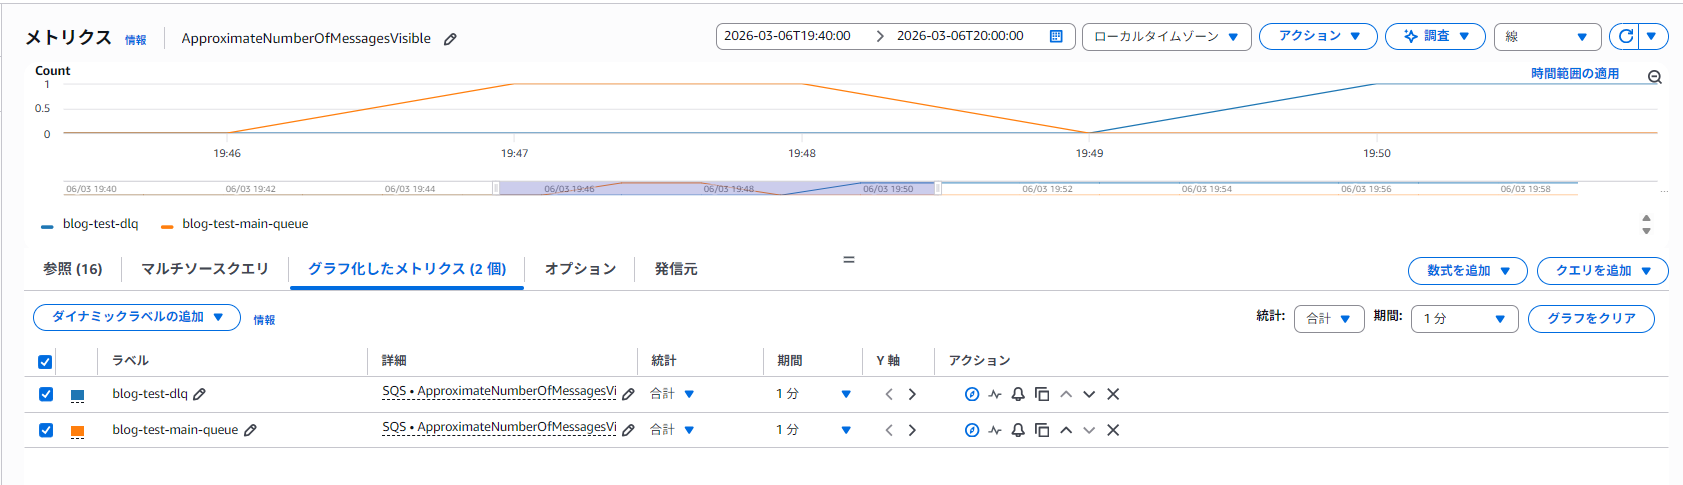Remove the blog-test-dlq metric with X icon
Screen dimensions: 1683x485
pos(1113,394)
